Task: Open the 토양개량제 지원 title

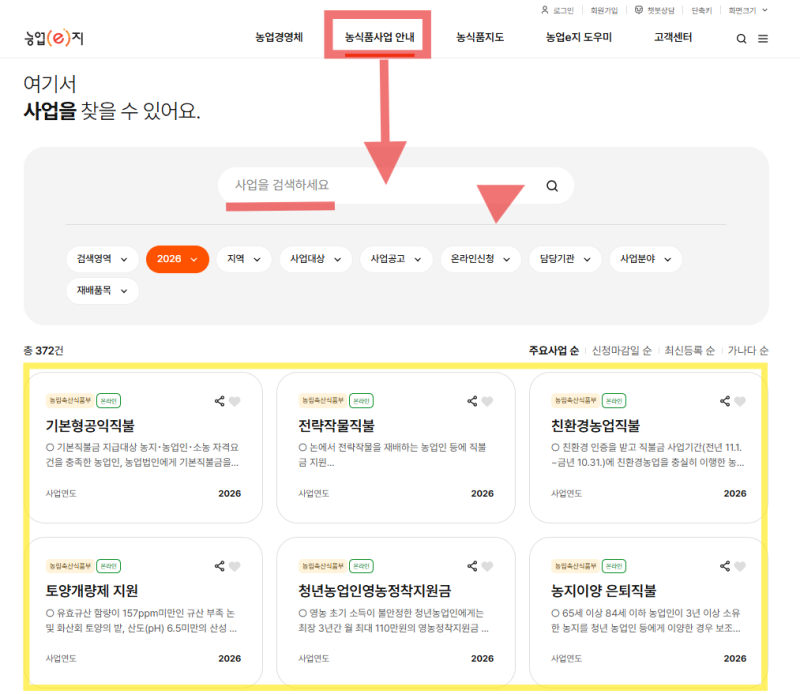Action: click(x=92, y=591)
